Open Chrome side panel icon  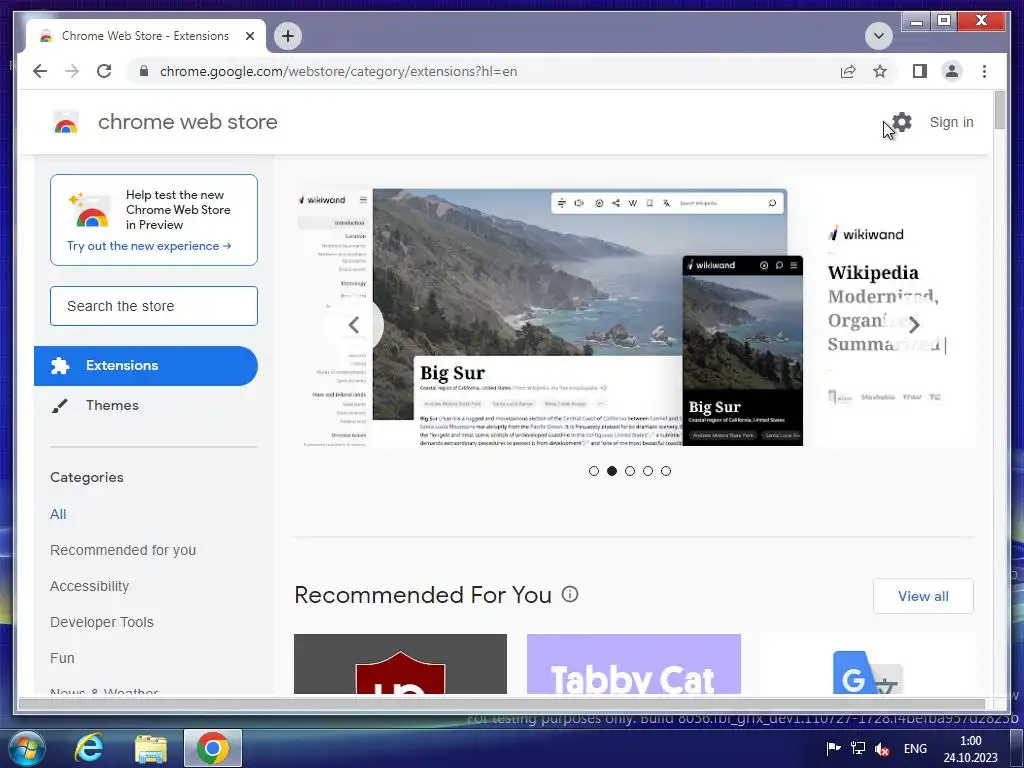coord(920,71)
